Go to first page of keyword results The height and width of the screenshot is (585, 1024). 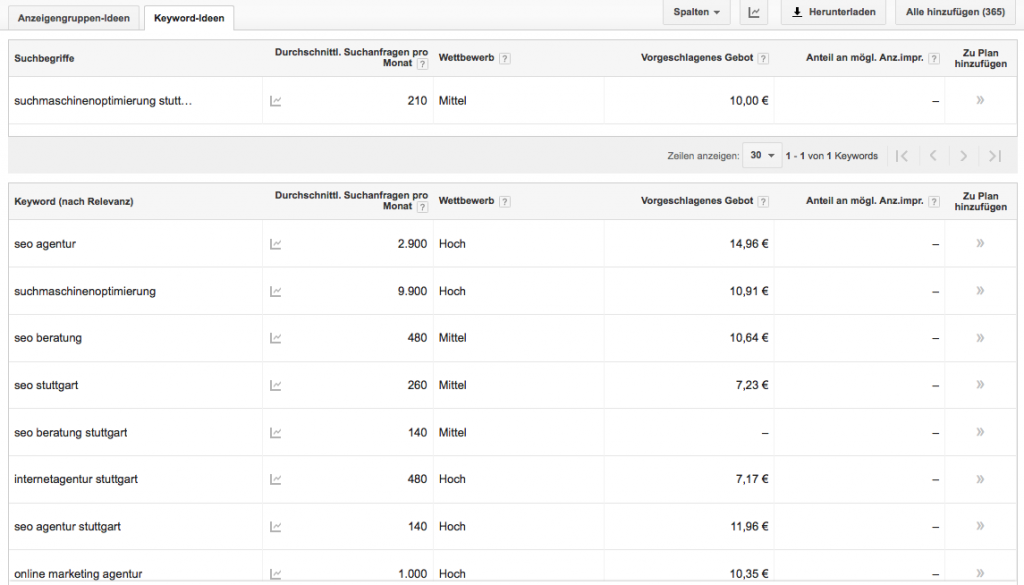pos(902,156)
